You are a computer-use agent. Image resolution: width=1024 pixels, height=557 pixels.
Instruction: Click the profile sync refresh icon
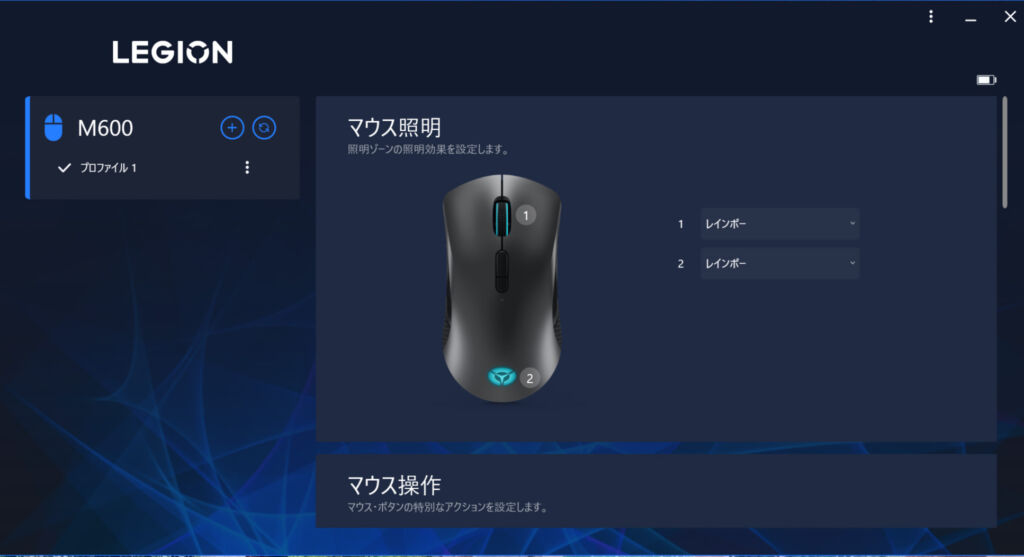coord(264,127)
